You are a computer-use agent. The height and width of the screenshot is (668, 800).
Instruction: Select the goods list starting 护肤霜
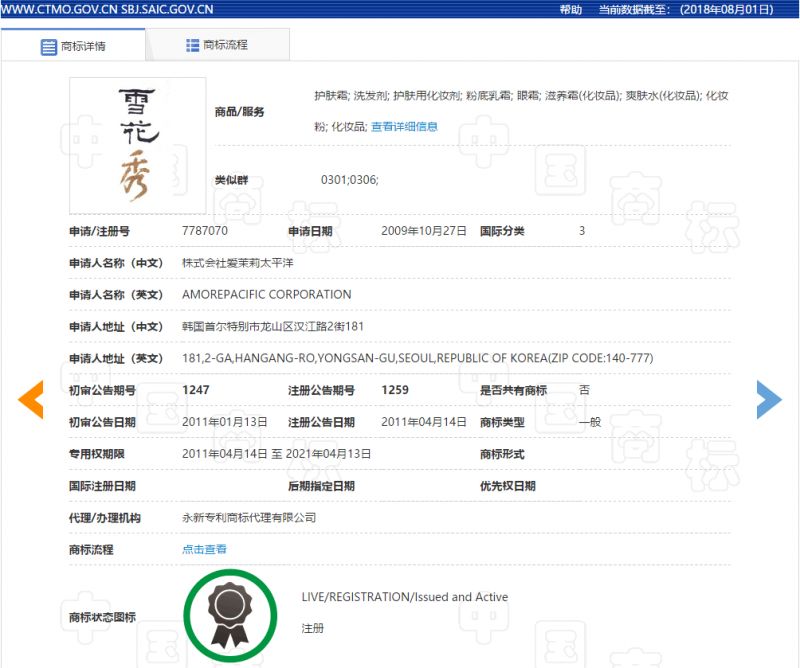(521, 111)
